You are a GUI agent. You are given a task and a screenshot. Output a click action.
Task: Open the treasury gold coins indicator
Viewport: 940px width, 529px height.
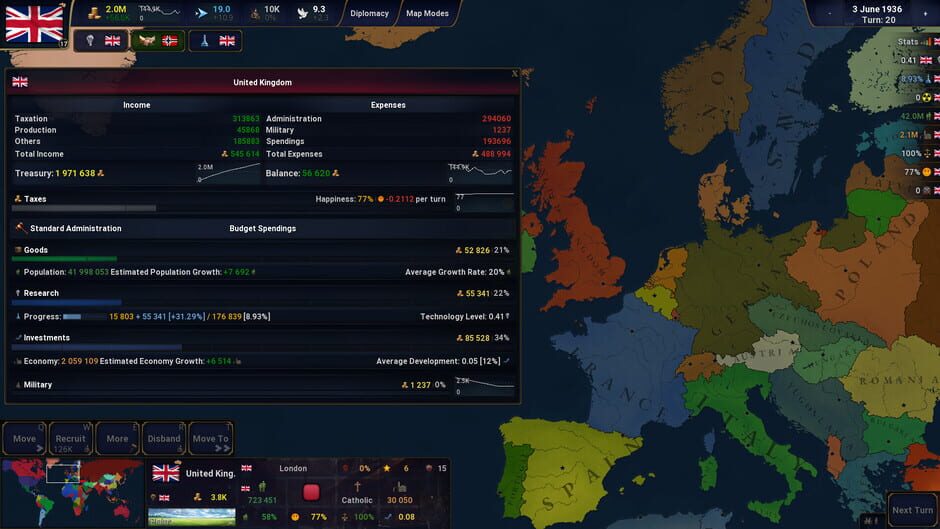click(x=94, y=12)
